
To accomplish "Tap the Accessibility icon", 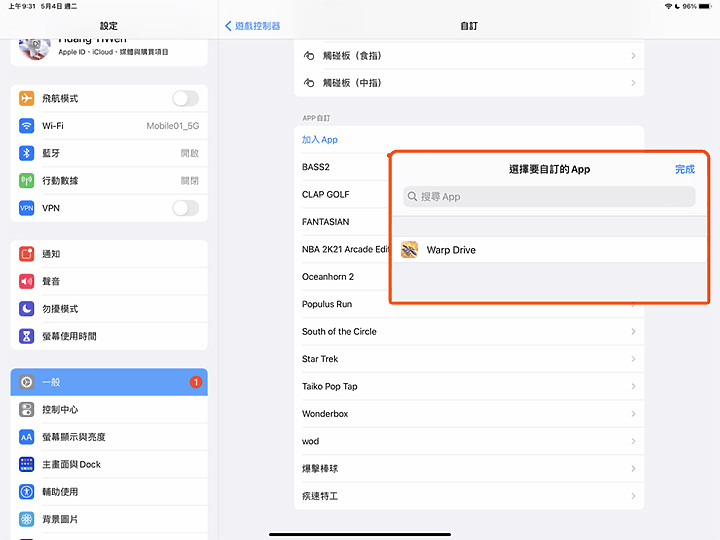I will 26,492.
